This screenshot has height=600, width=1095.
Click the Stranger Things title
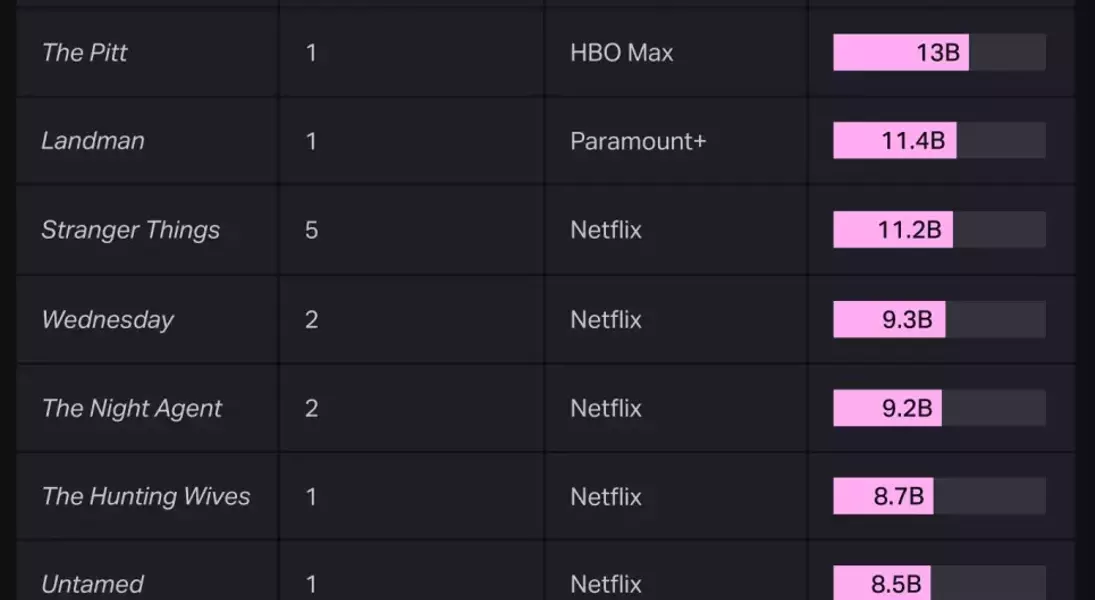tap(130, 230)
